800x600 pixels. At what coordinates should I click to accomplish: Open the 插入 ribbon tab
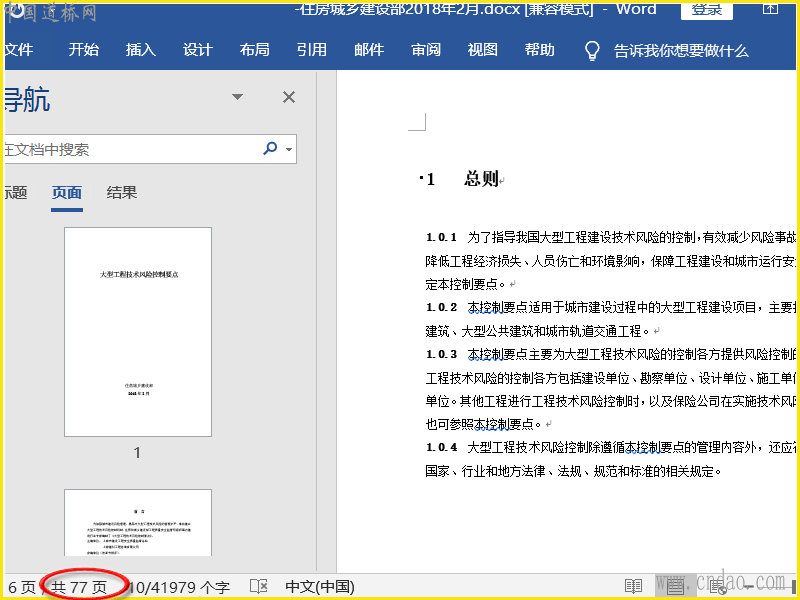click(x=141, y=49)
